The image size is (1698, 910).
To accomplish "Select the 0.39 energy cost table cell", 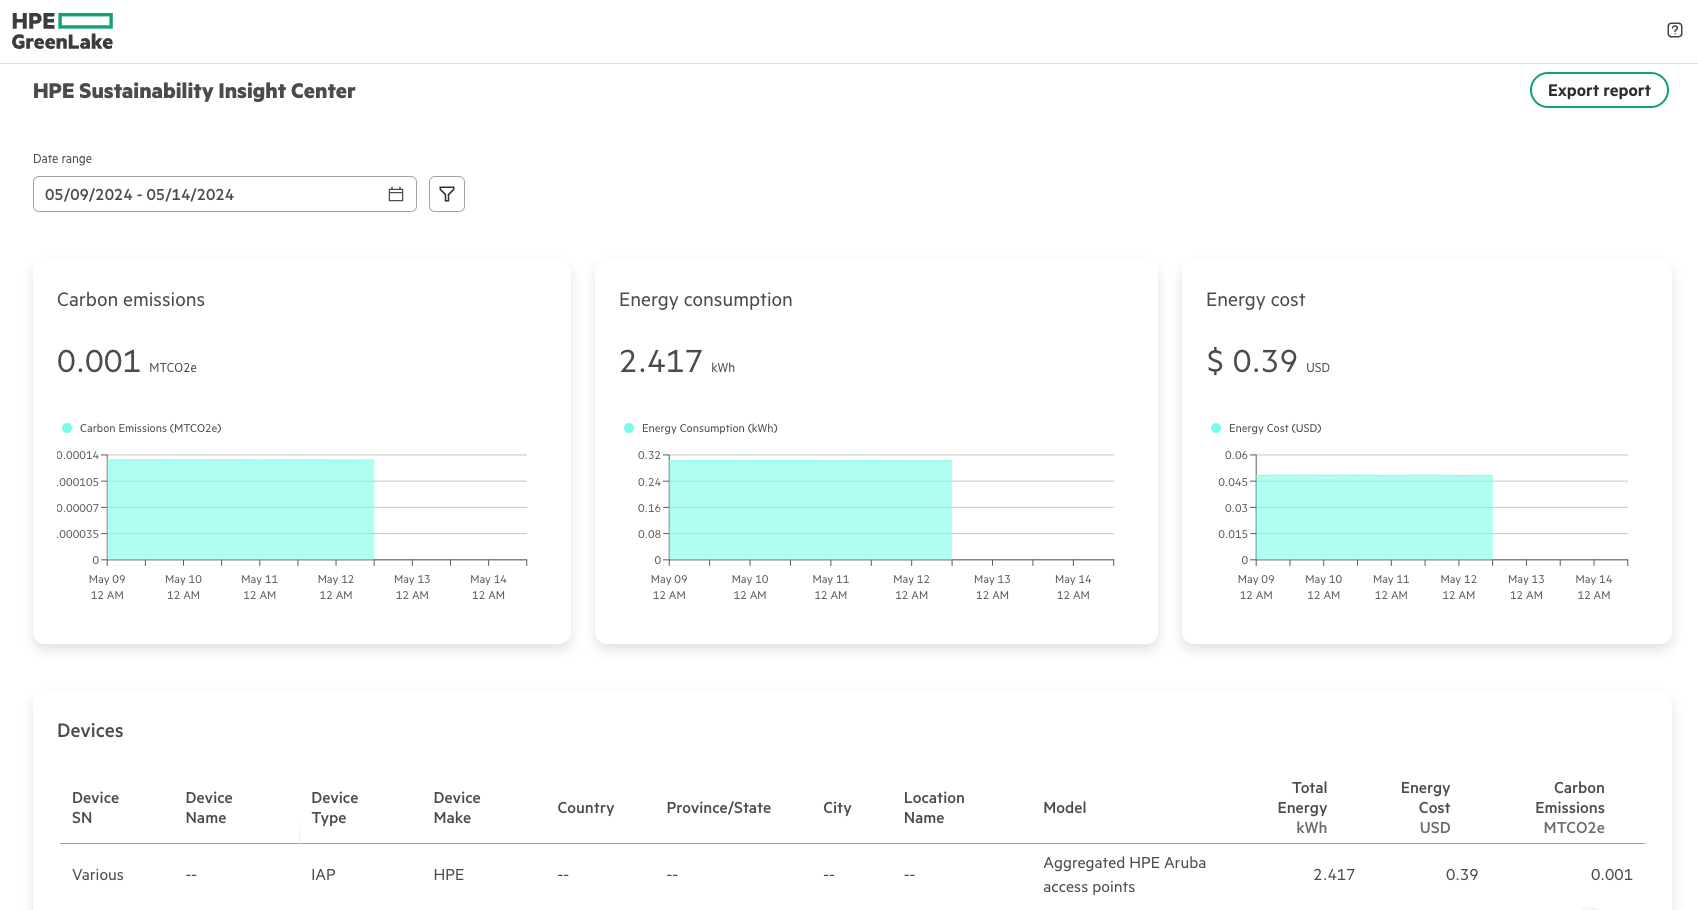I will 1462,875.
